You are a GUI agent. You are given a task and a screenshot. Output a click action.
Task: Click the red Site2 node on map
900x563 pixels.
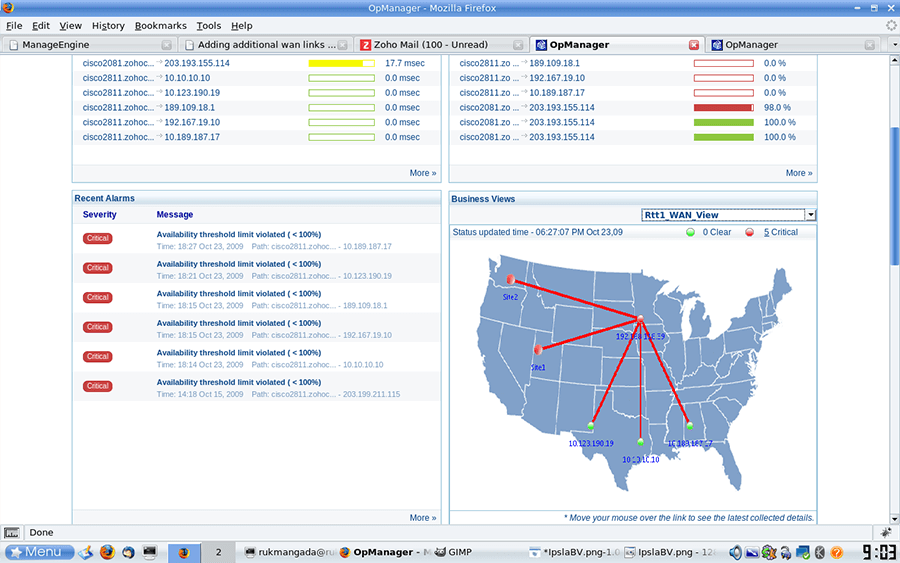point(510,279)
